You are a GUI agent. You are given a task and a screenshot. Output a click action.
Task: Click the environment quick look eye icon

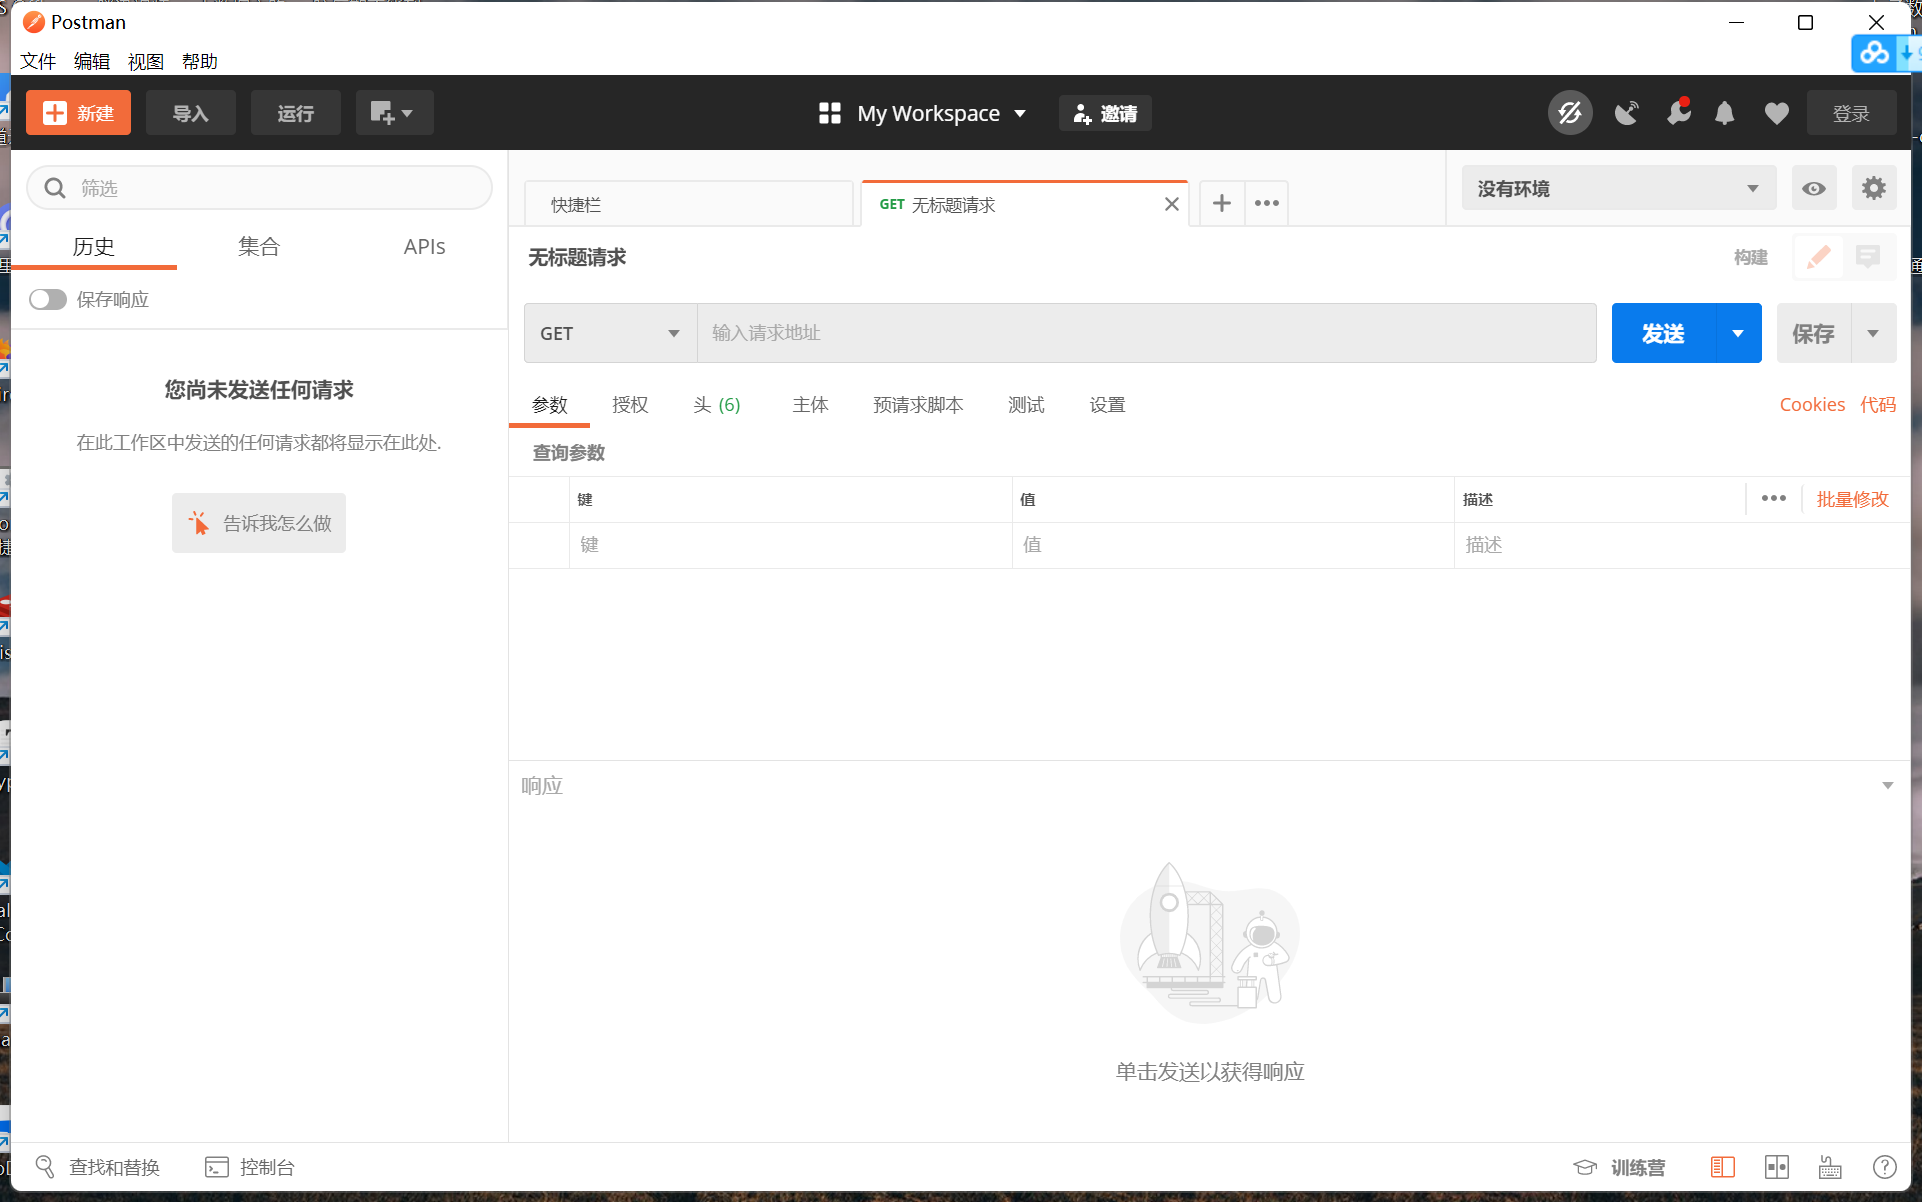coord(1813,188)
